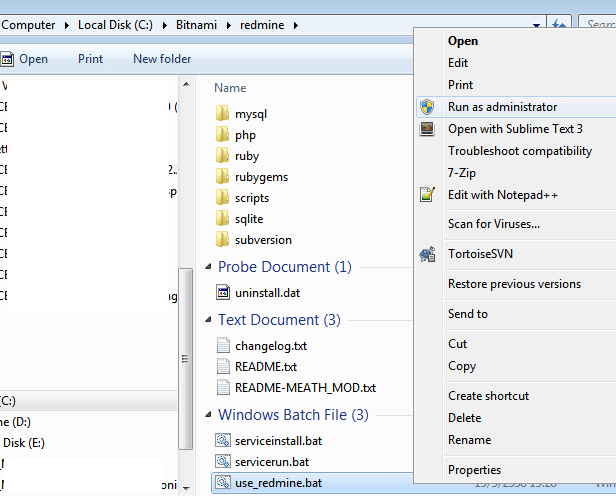Click the serviceinstall.bat file icon

(x=223, y=440)
